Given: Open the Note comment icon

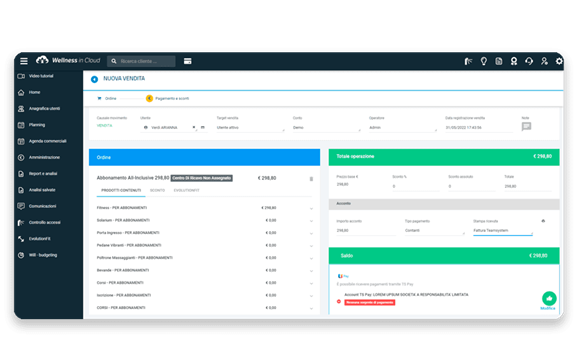Looking at the screenshot, I should click(x=526, y=126).
